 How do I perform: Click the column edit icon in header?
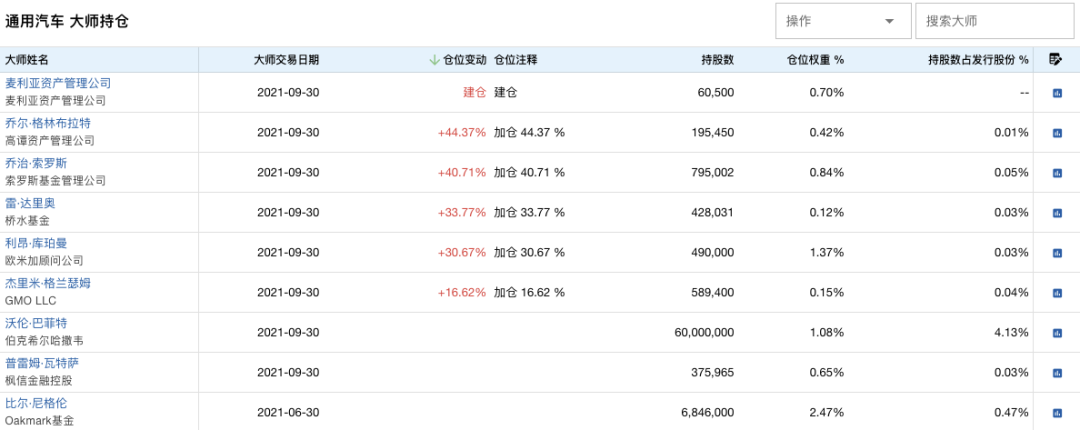pyautogui.click(x=1056, y=59)
